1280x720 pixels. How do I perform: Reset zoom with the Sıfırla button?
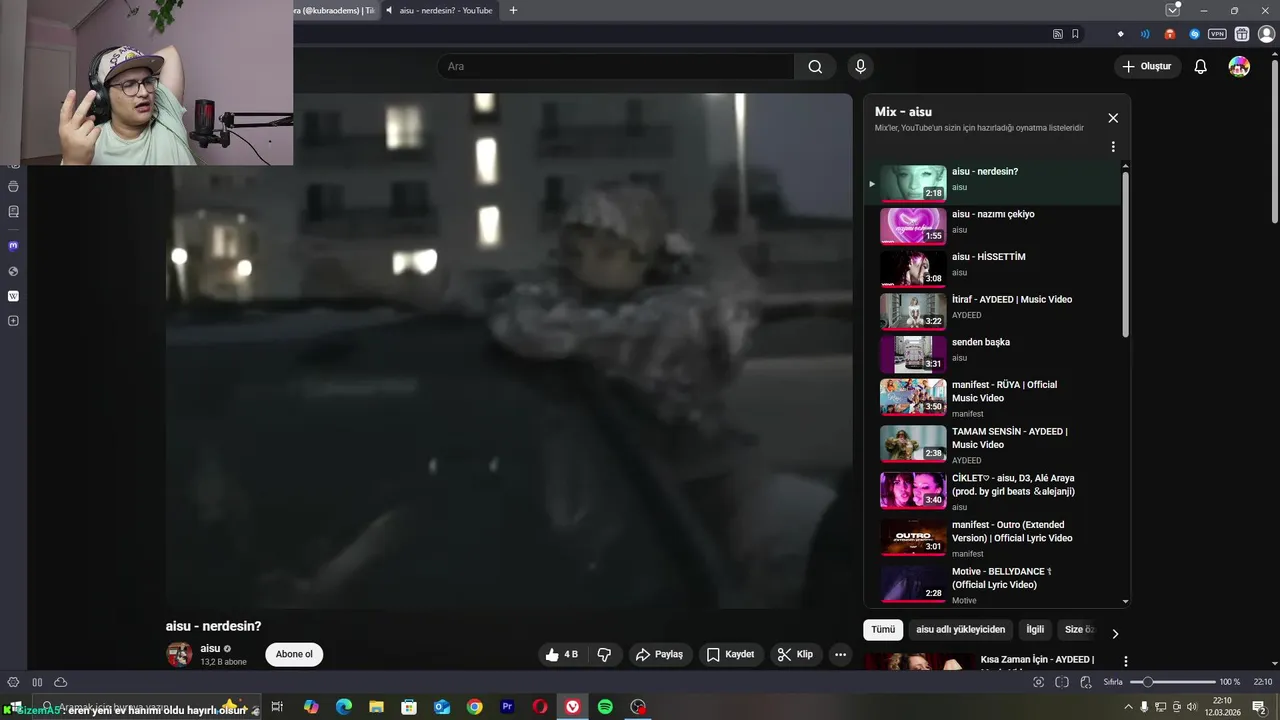(x=1113, y=682)
